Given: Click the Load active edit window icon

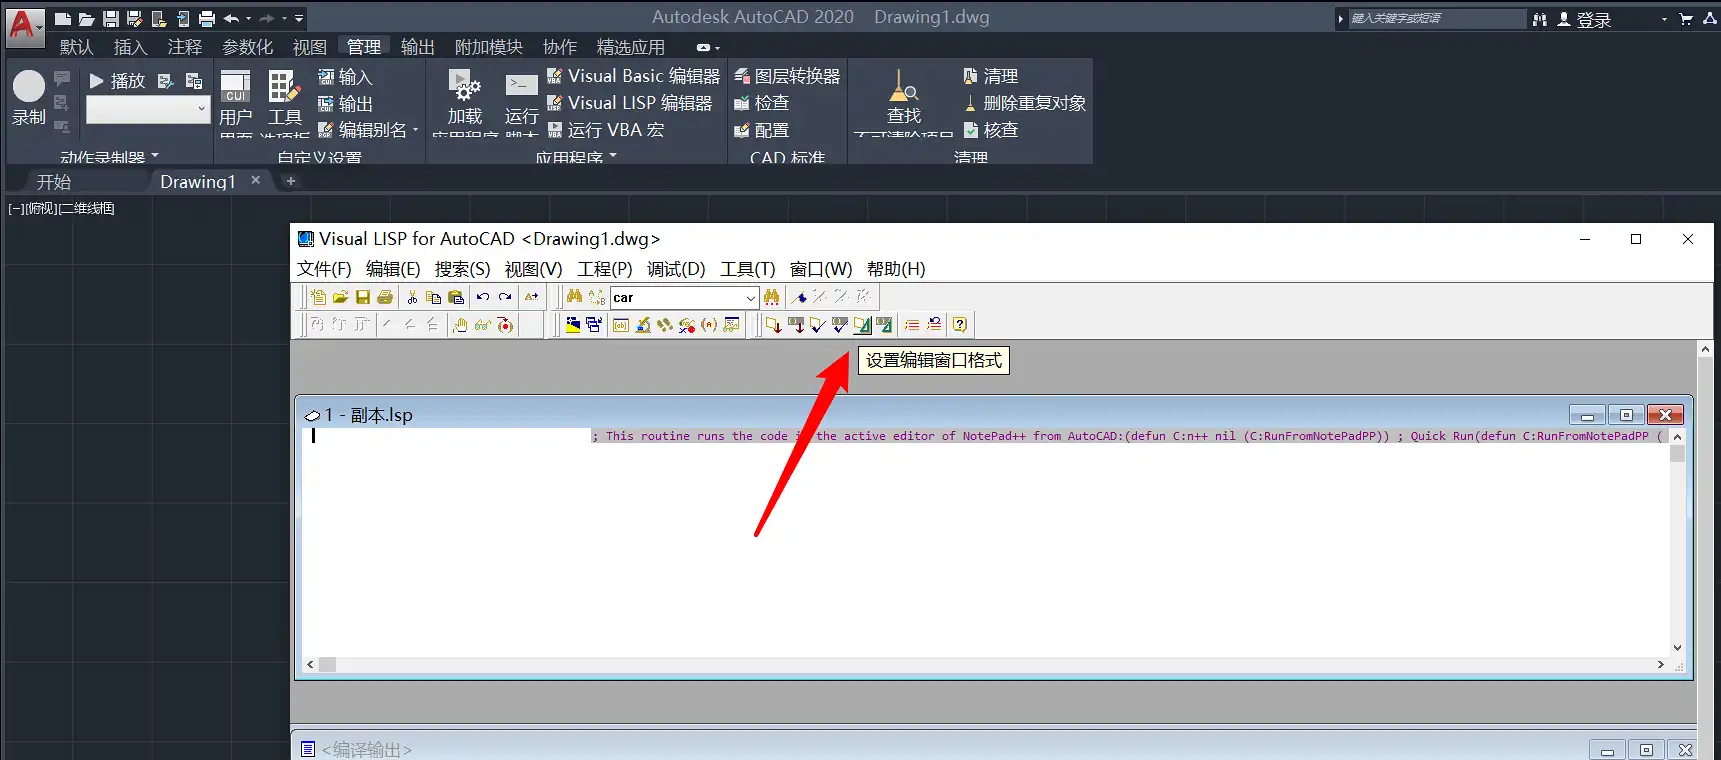Looking at the screenshot, I should tap(774, 325).
